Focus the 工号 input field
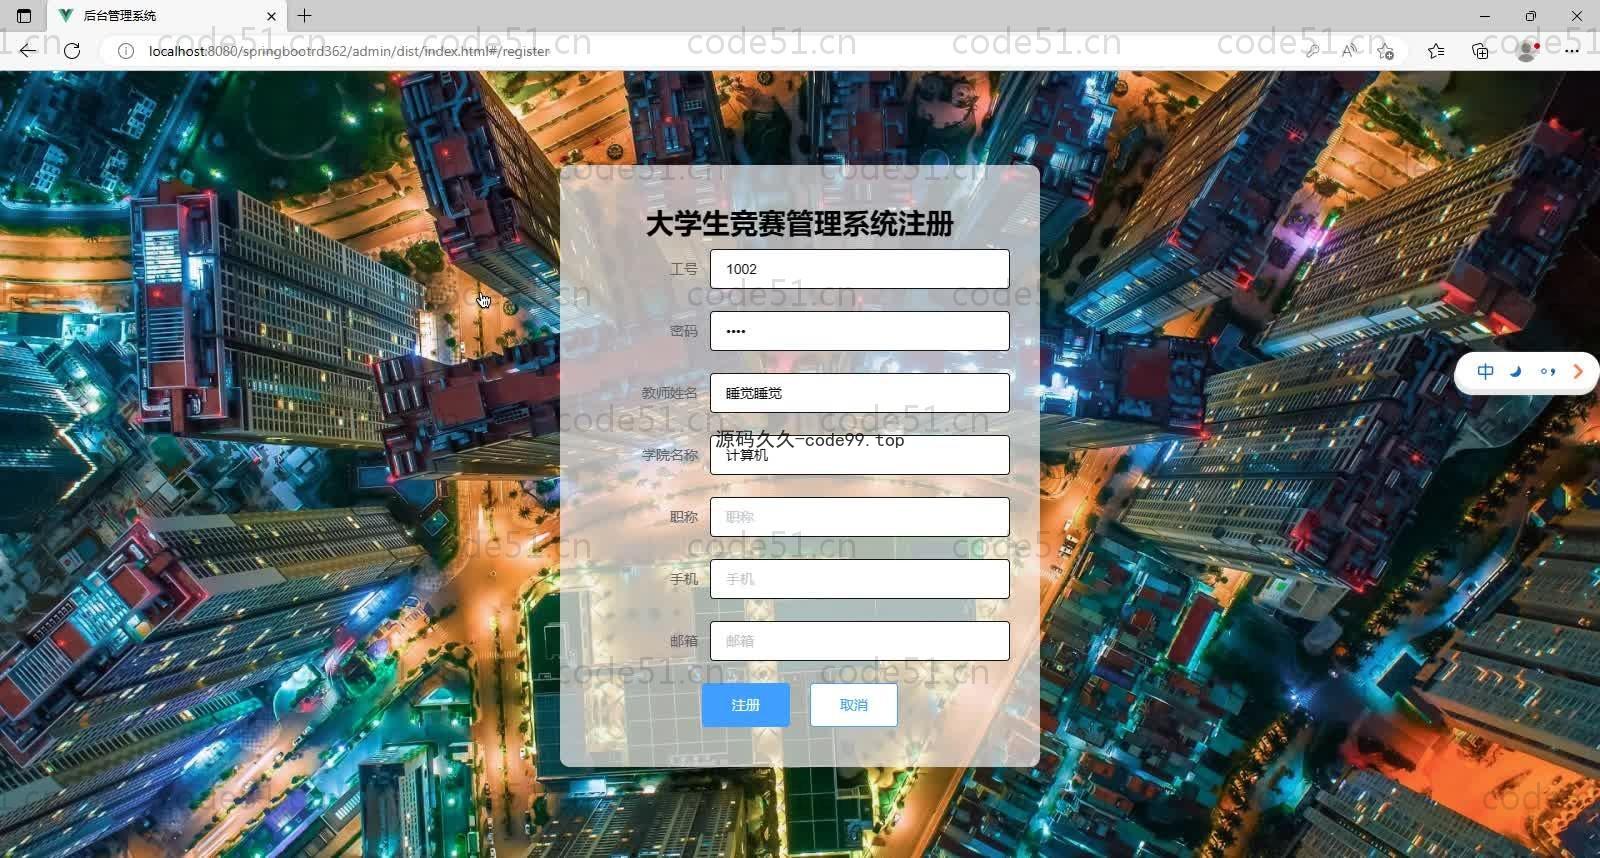This screenshot has width=1600, height=858. (x=860, y=269)
